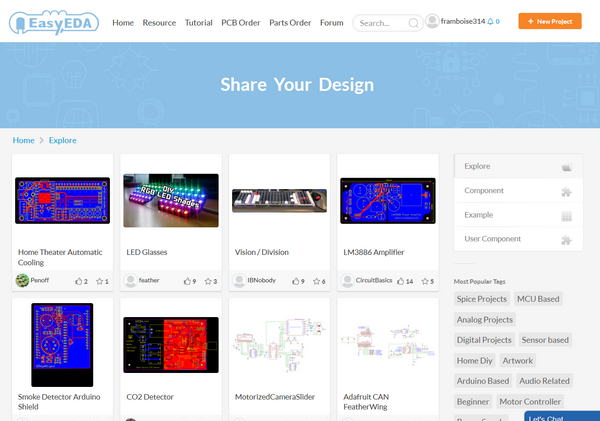
Task: Click the LED Glasses project title
Action: 147,252
